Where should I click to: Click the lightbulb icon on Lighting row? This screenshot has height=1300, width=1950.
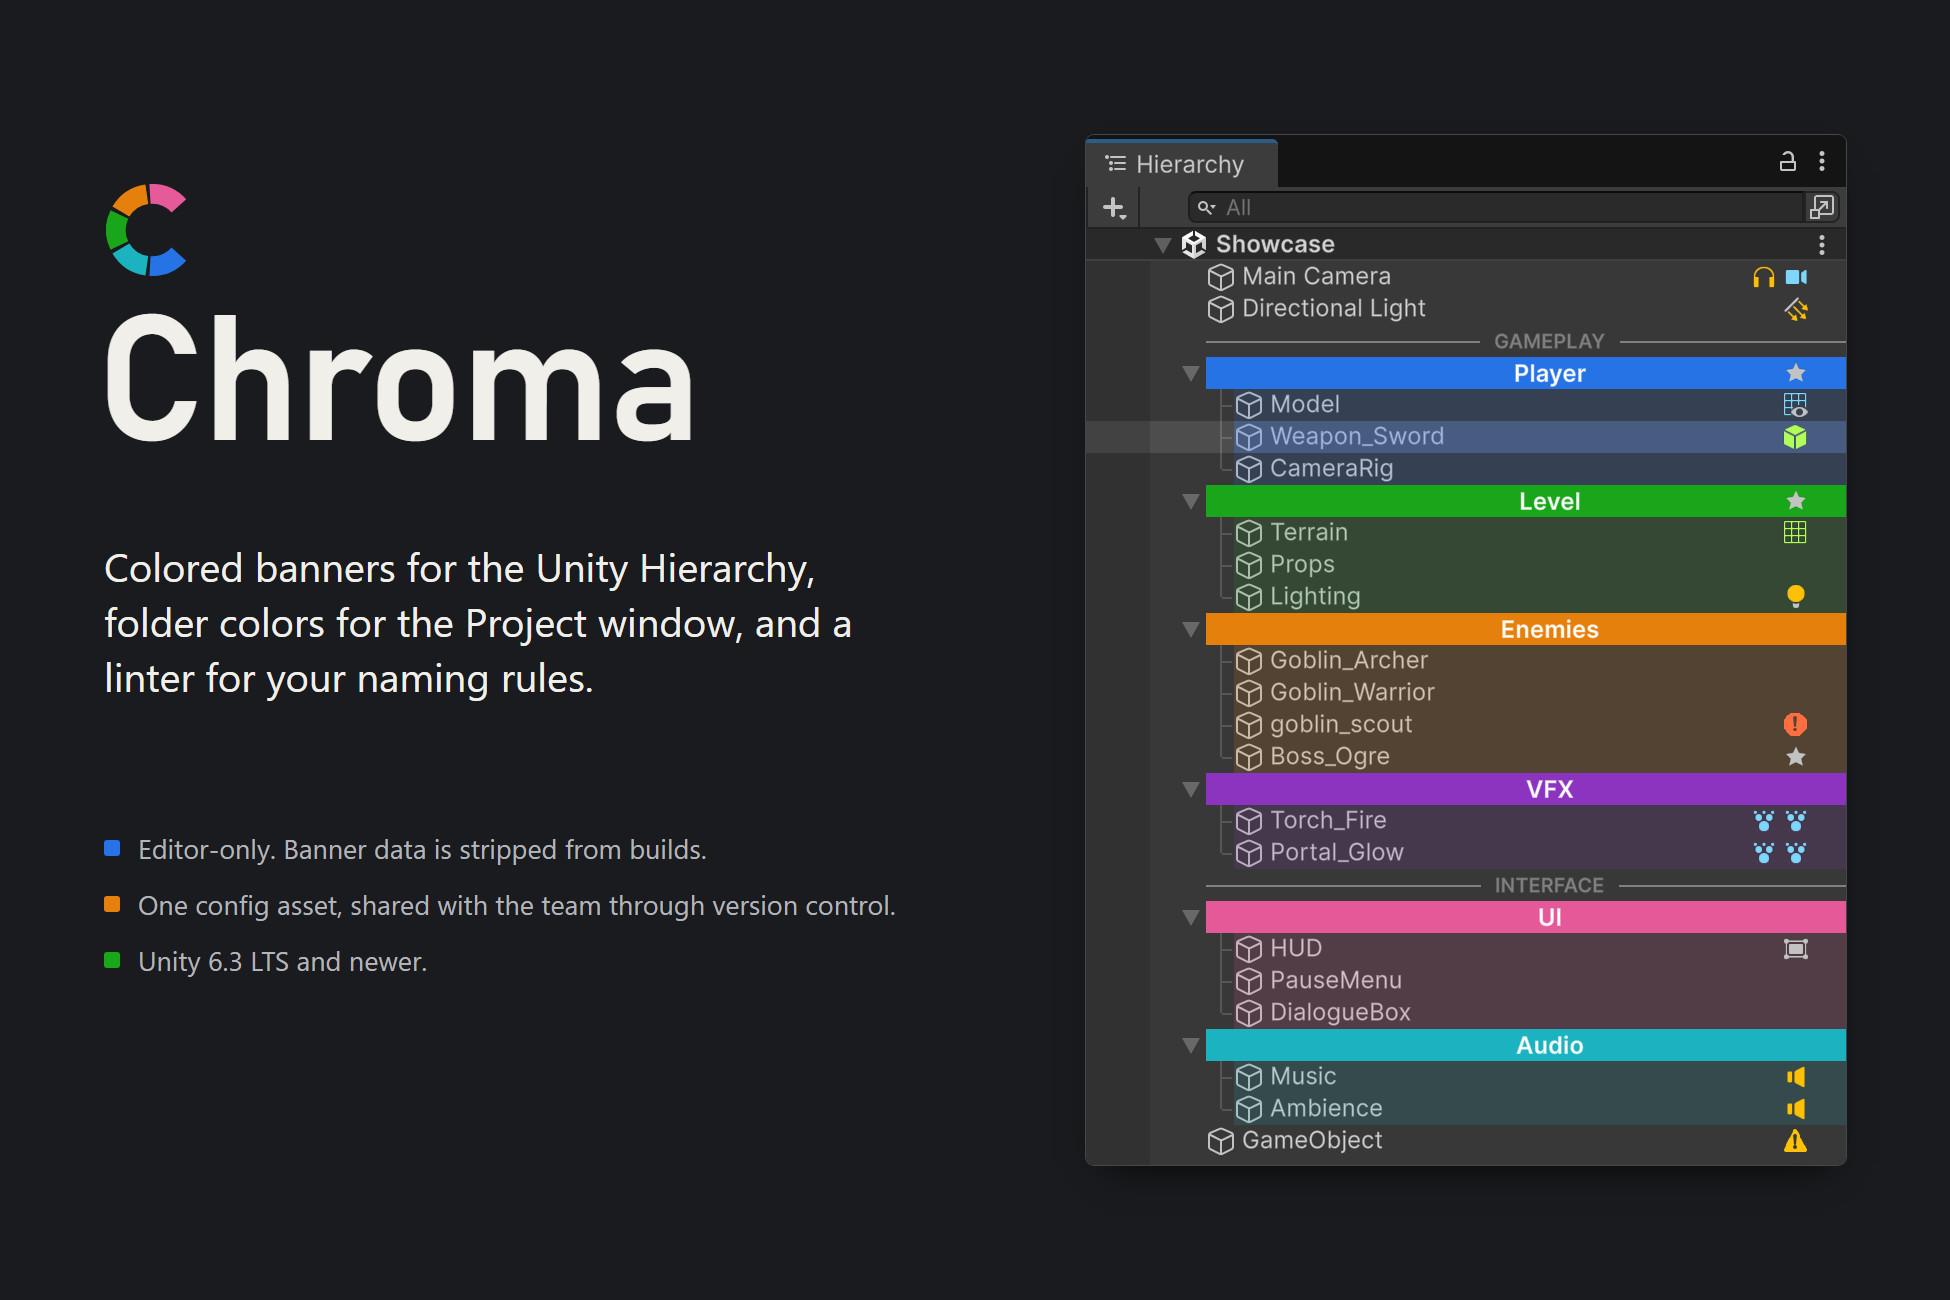(x=1796, y=597)
